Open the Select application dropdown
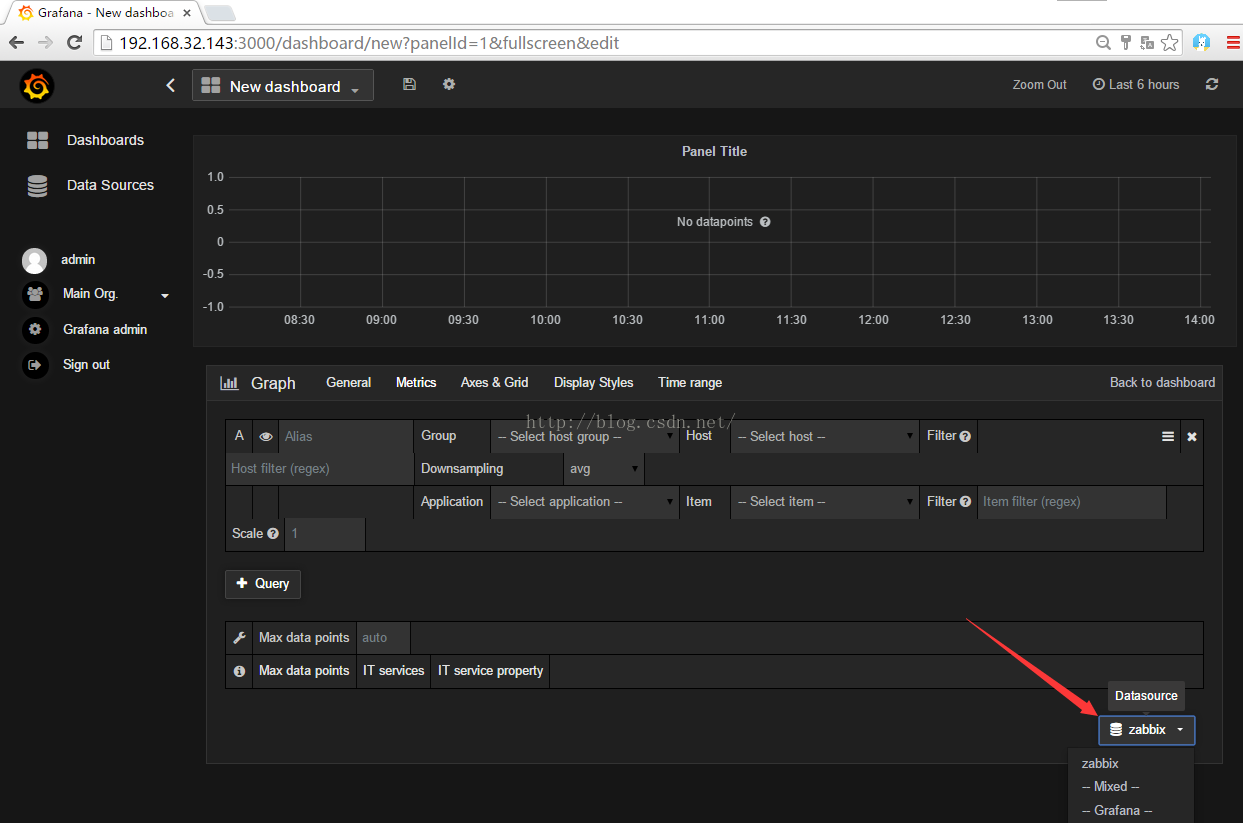1243x823 pixels. (x=585, y=502)
